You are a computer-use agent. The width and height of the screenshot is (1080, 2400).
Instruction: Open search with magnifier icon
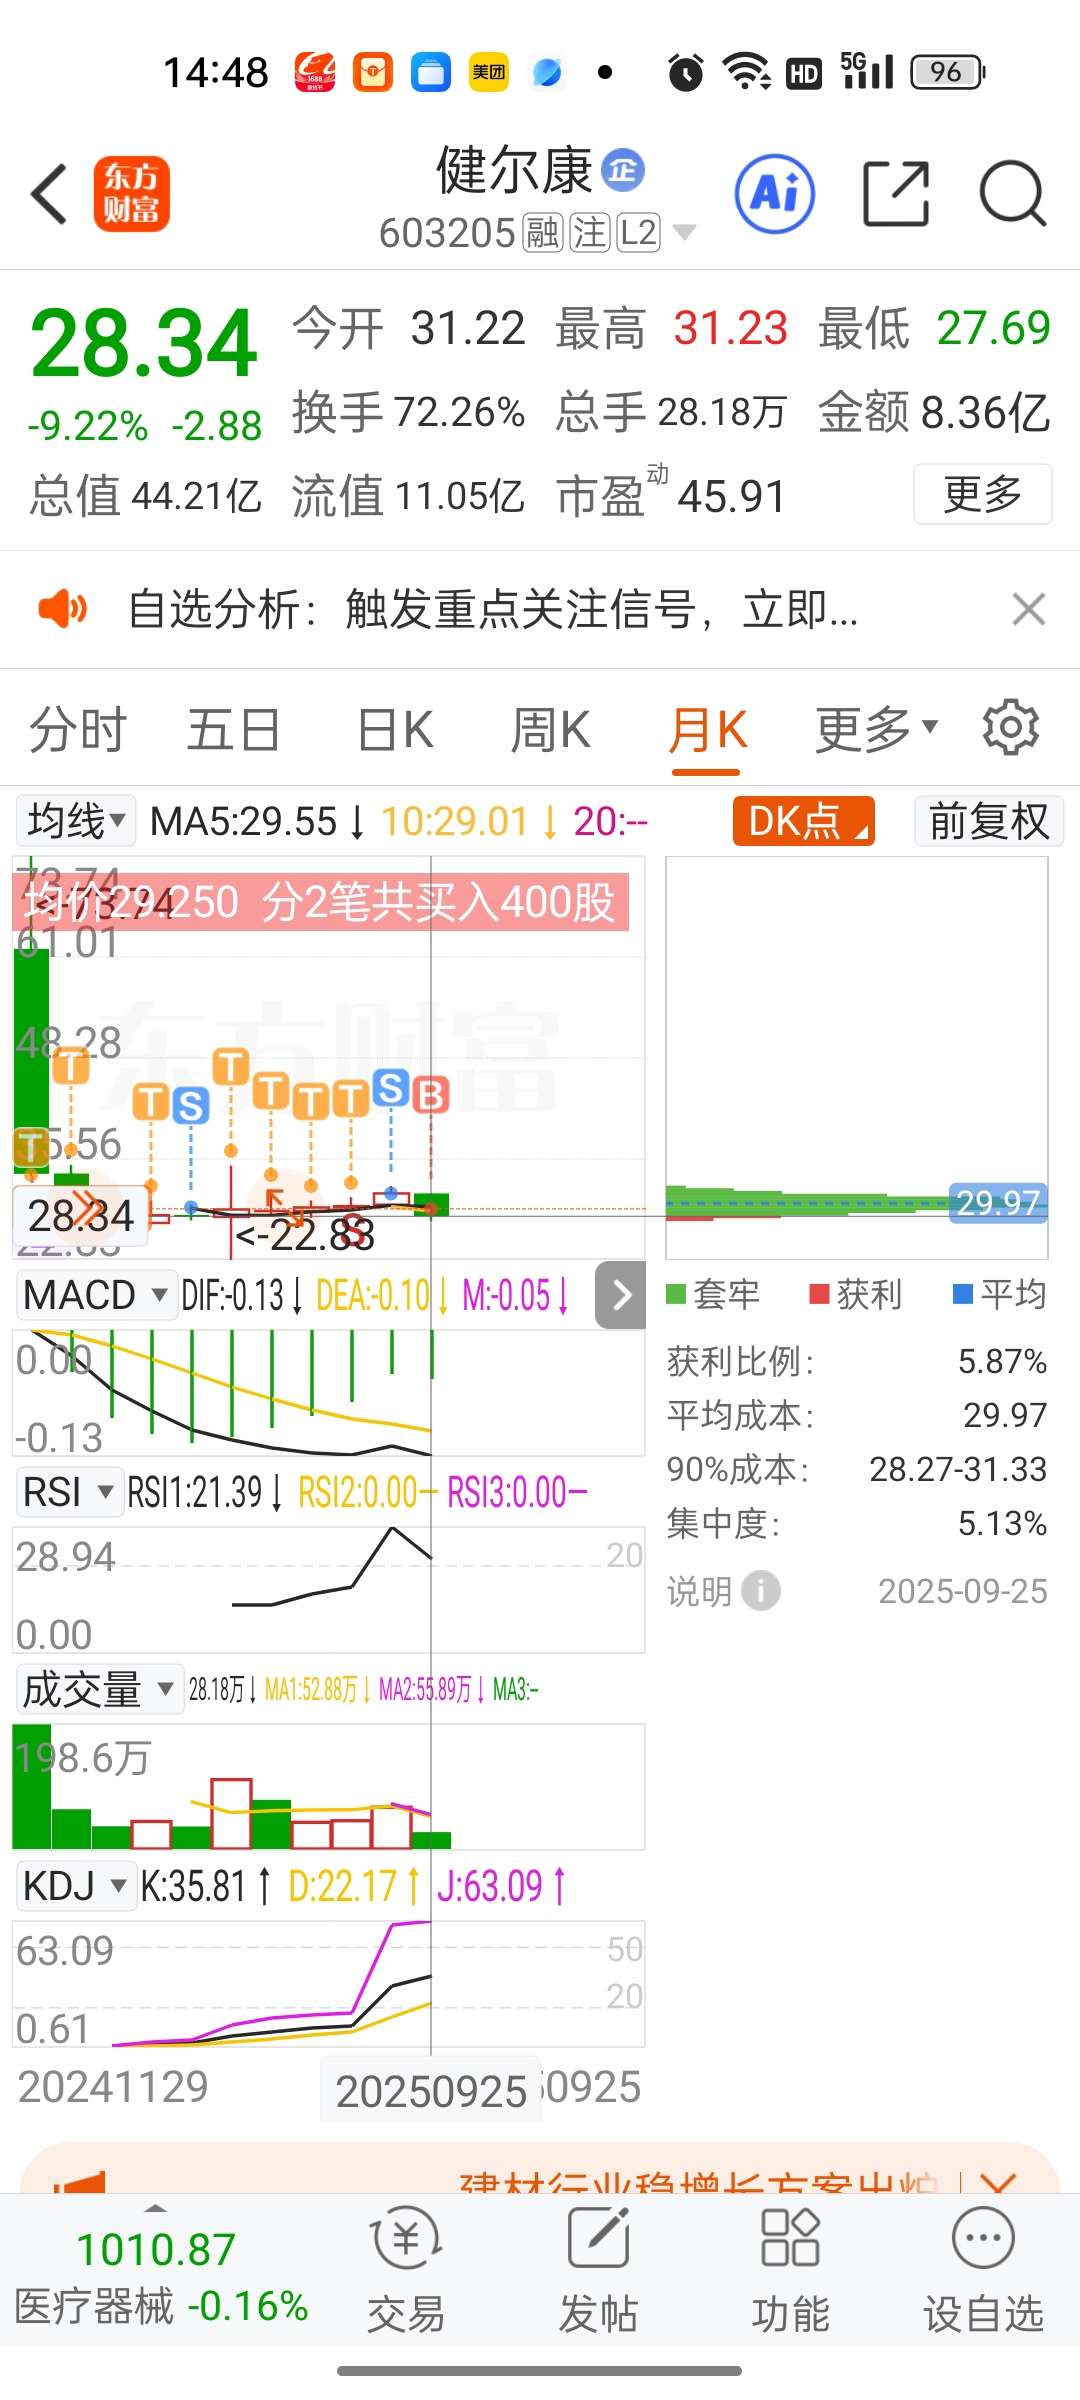tap(1012, 194)
